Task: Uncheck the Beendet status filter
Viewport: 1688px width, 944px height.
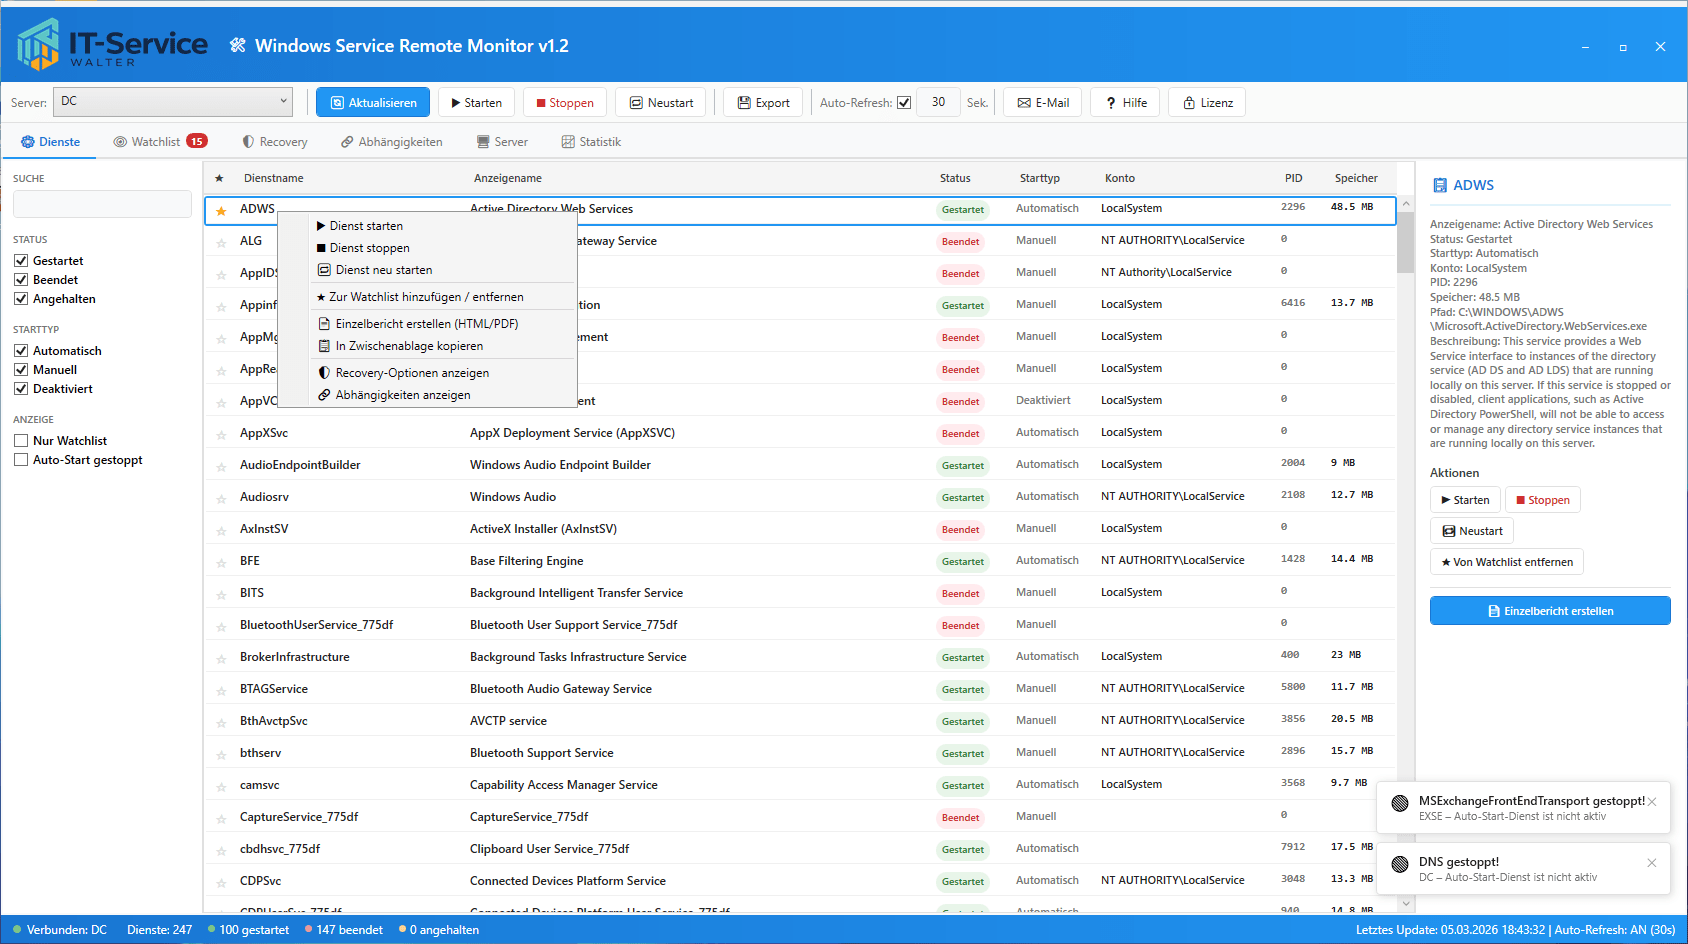Action: pos(21,280)
